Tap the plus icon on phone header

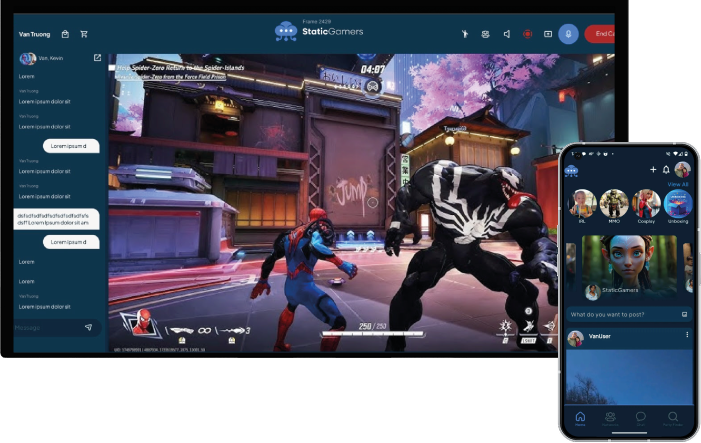[x=653, y=169]
